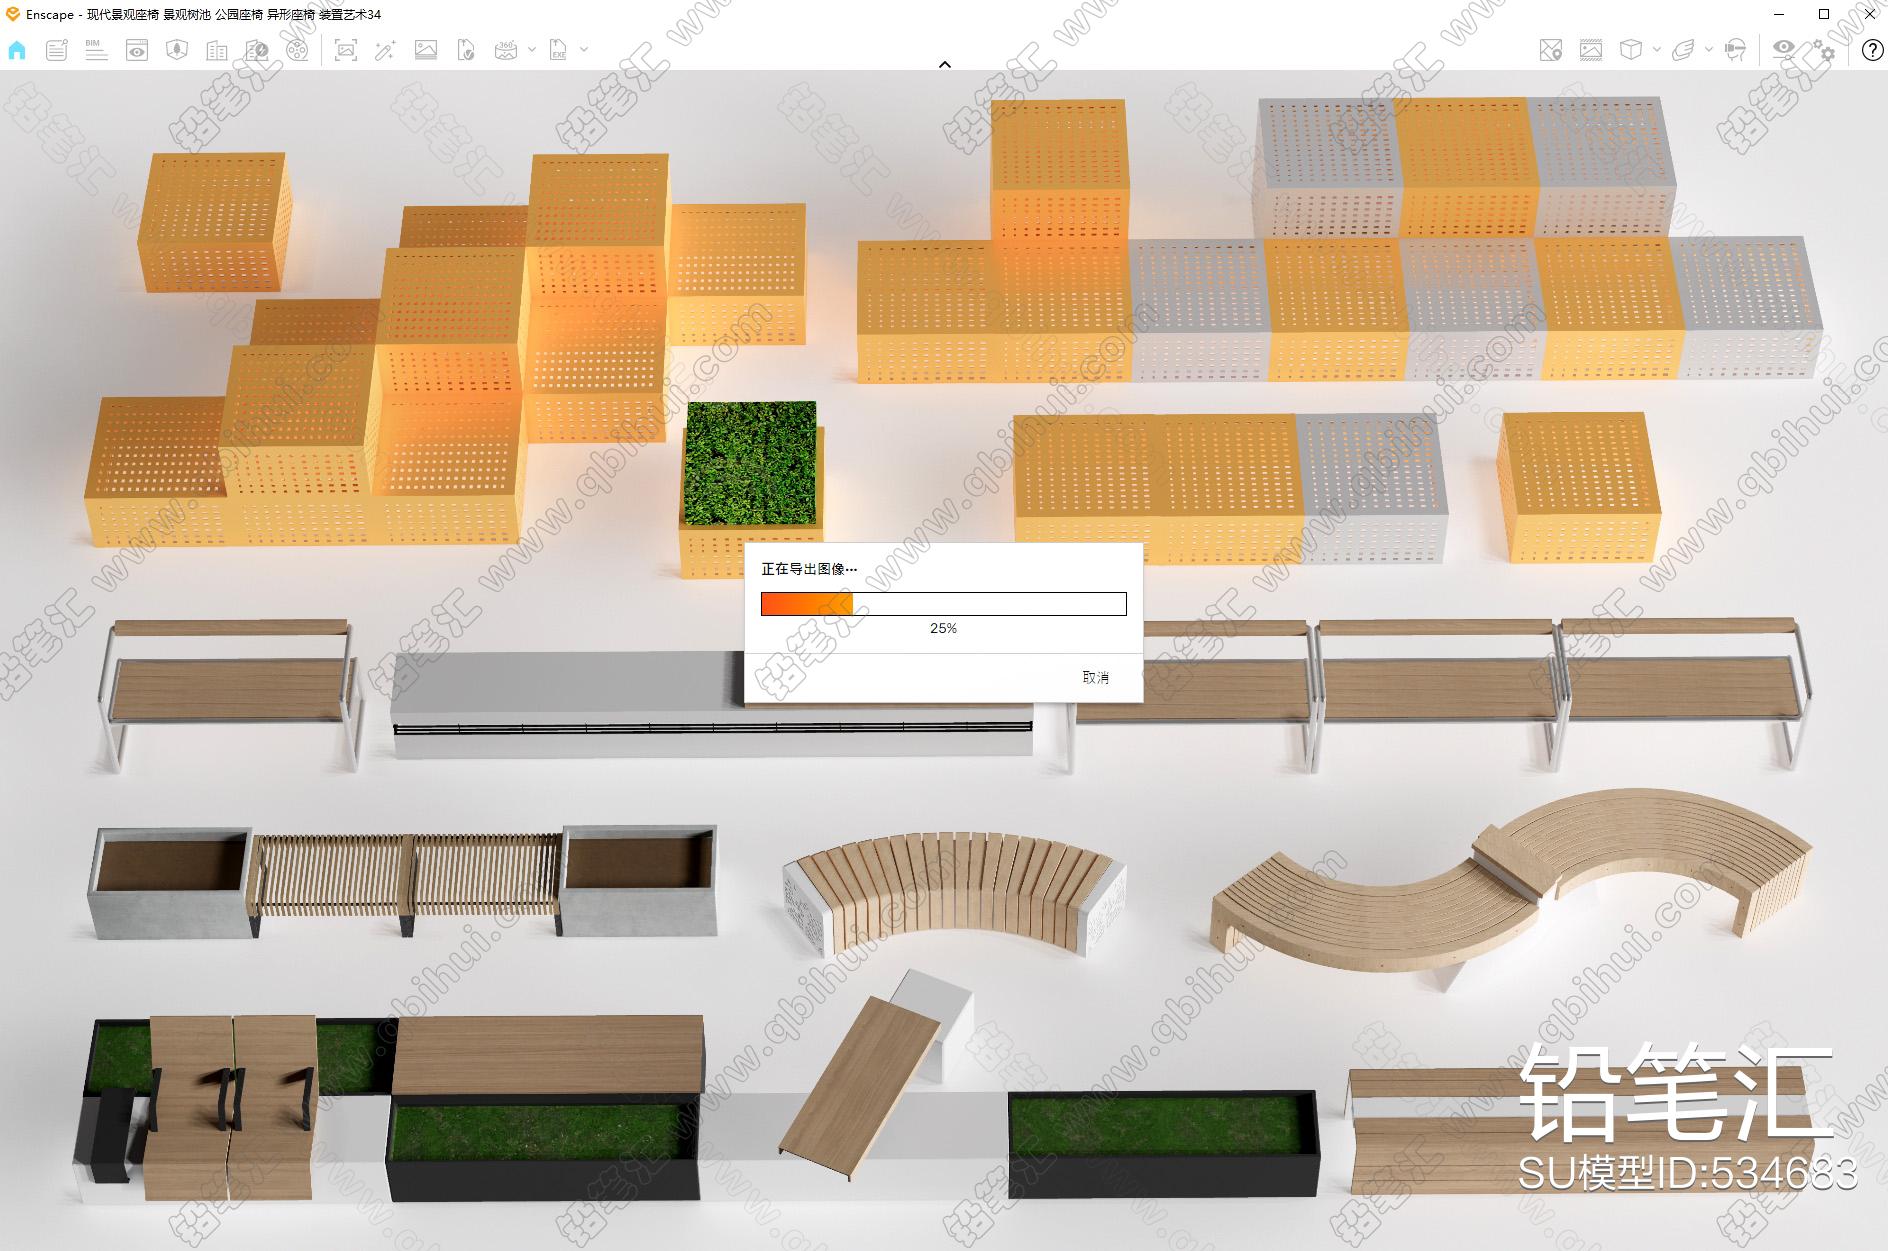
Task: Open the site context buildings icon
Action: click(217, 50)
